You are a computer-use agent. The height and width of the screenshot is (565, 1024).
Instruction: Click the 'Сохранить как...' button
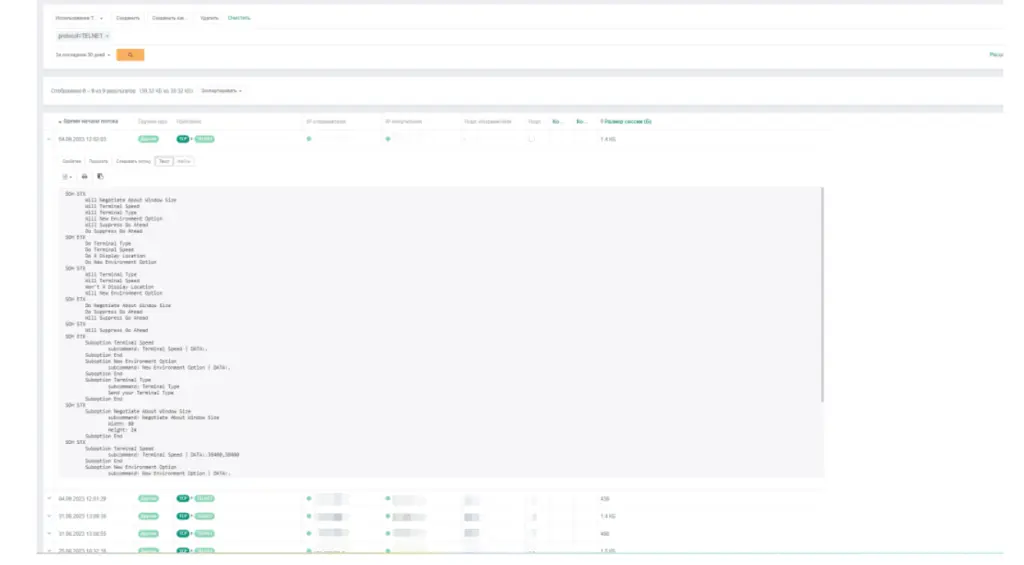(169, 18)
